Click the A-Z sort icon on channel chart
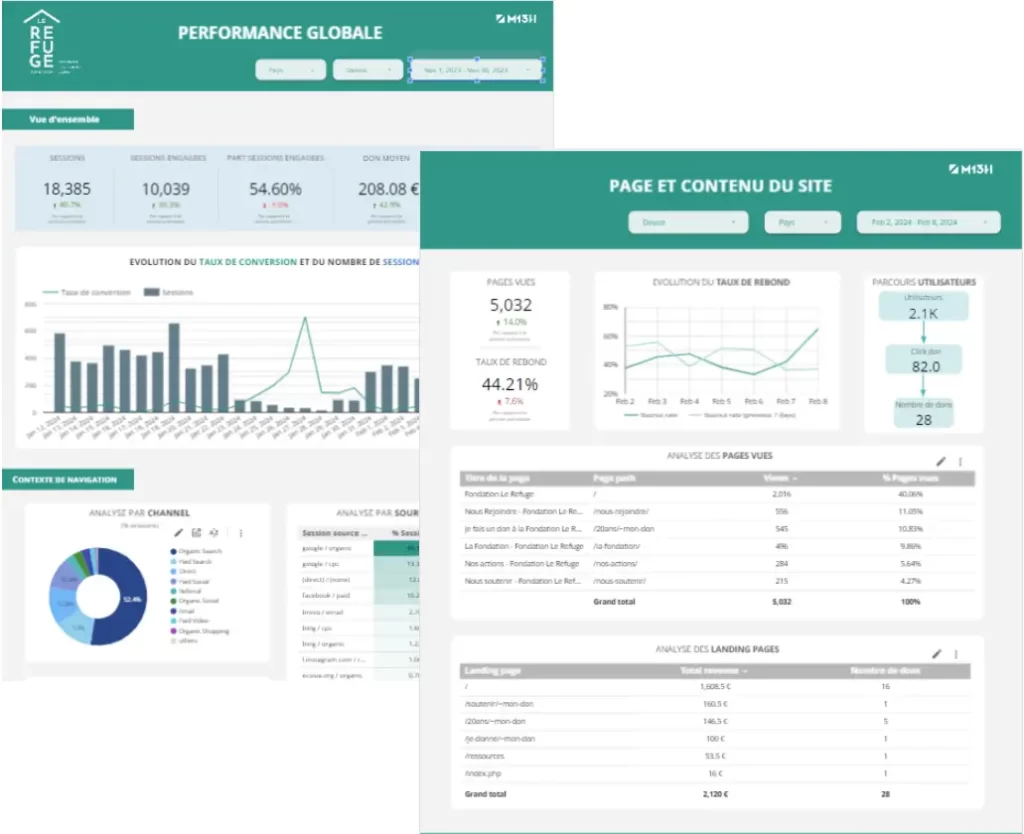This screenshot has height=834, width=1024. [x=214, y=533]
